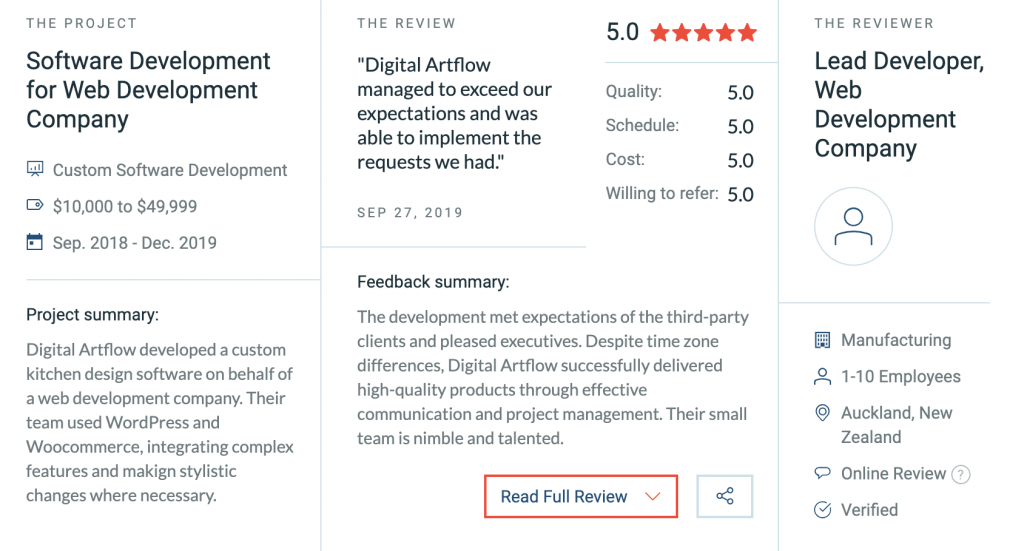Select the Custom Software Development label
The image size is (1024, 551).
pos(170,170)
